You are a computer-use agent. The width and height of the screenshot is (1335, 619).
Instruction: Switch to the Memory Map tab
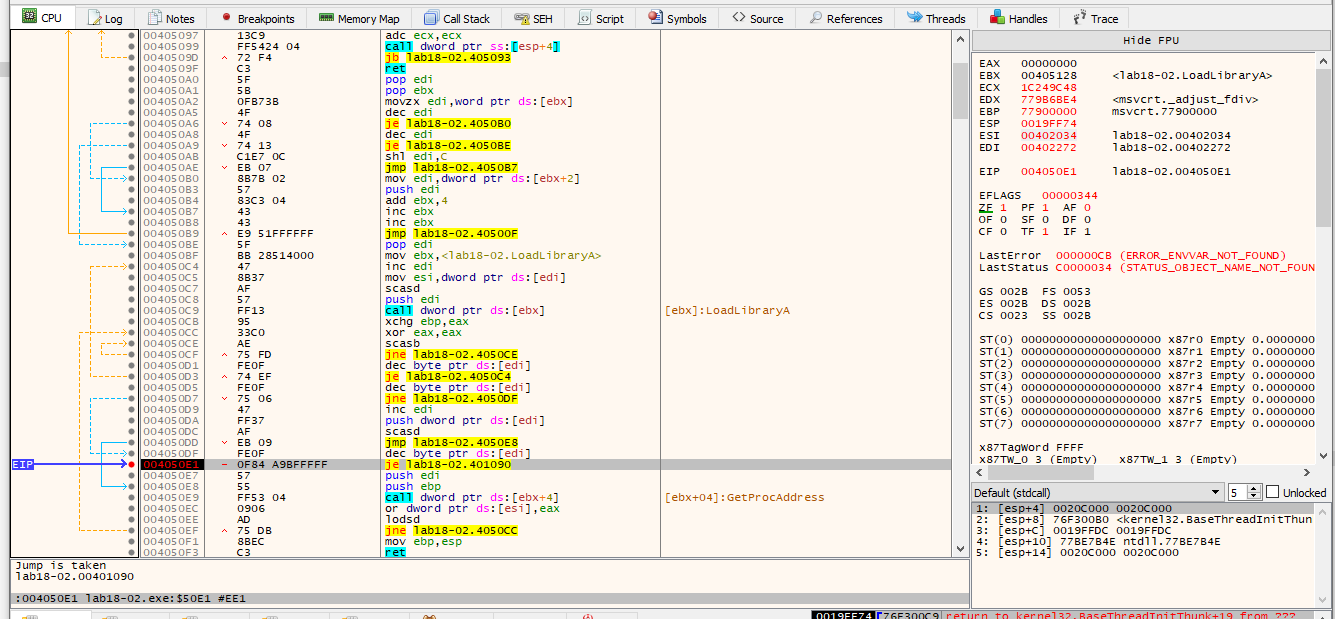point(359,18)
